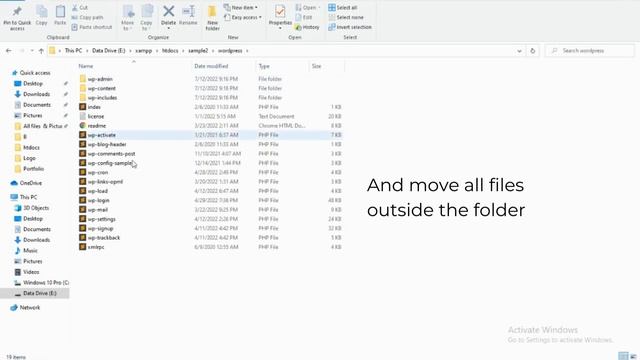
Task: Click xampp breadcrumb in address bar
Action: (x=144, y=51)
